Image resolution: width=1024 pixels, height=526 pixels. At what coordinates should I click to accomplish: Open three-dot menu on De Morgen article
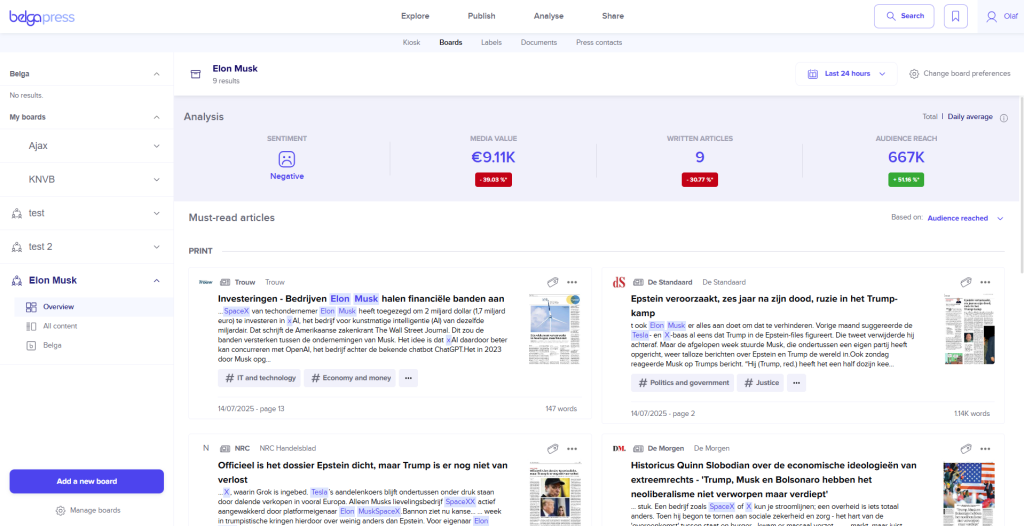click(985, 448)
